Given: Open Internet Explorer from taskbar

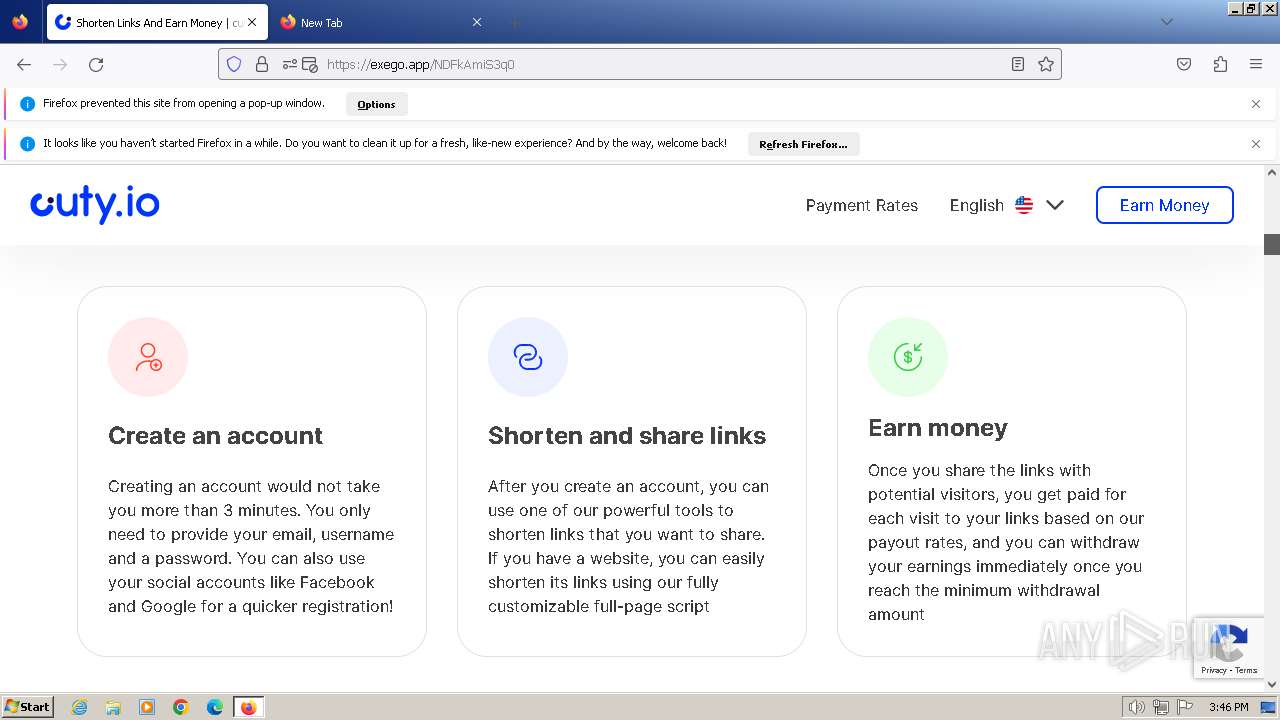Looking at the screenshot, I should (x=80, y=707).
